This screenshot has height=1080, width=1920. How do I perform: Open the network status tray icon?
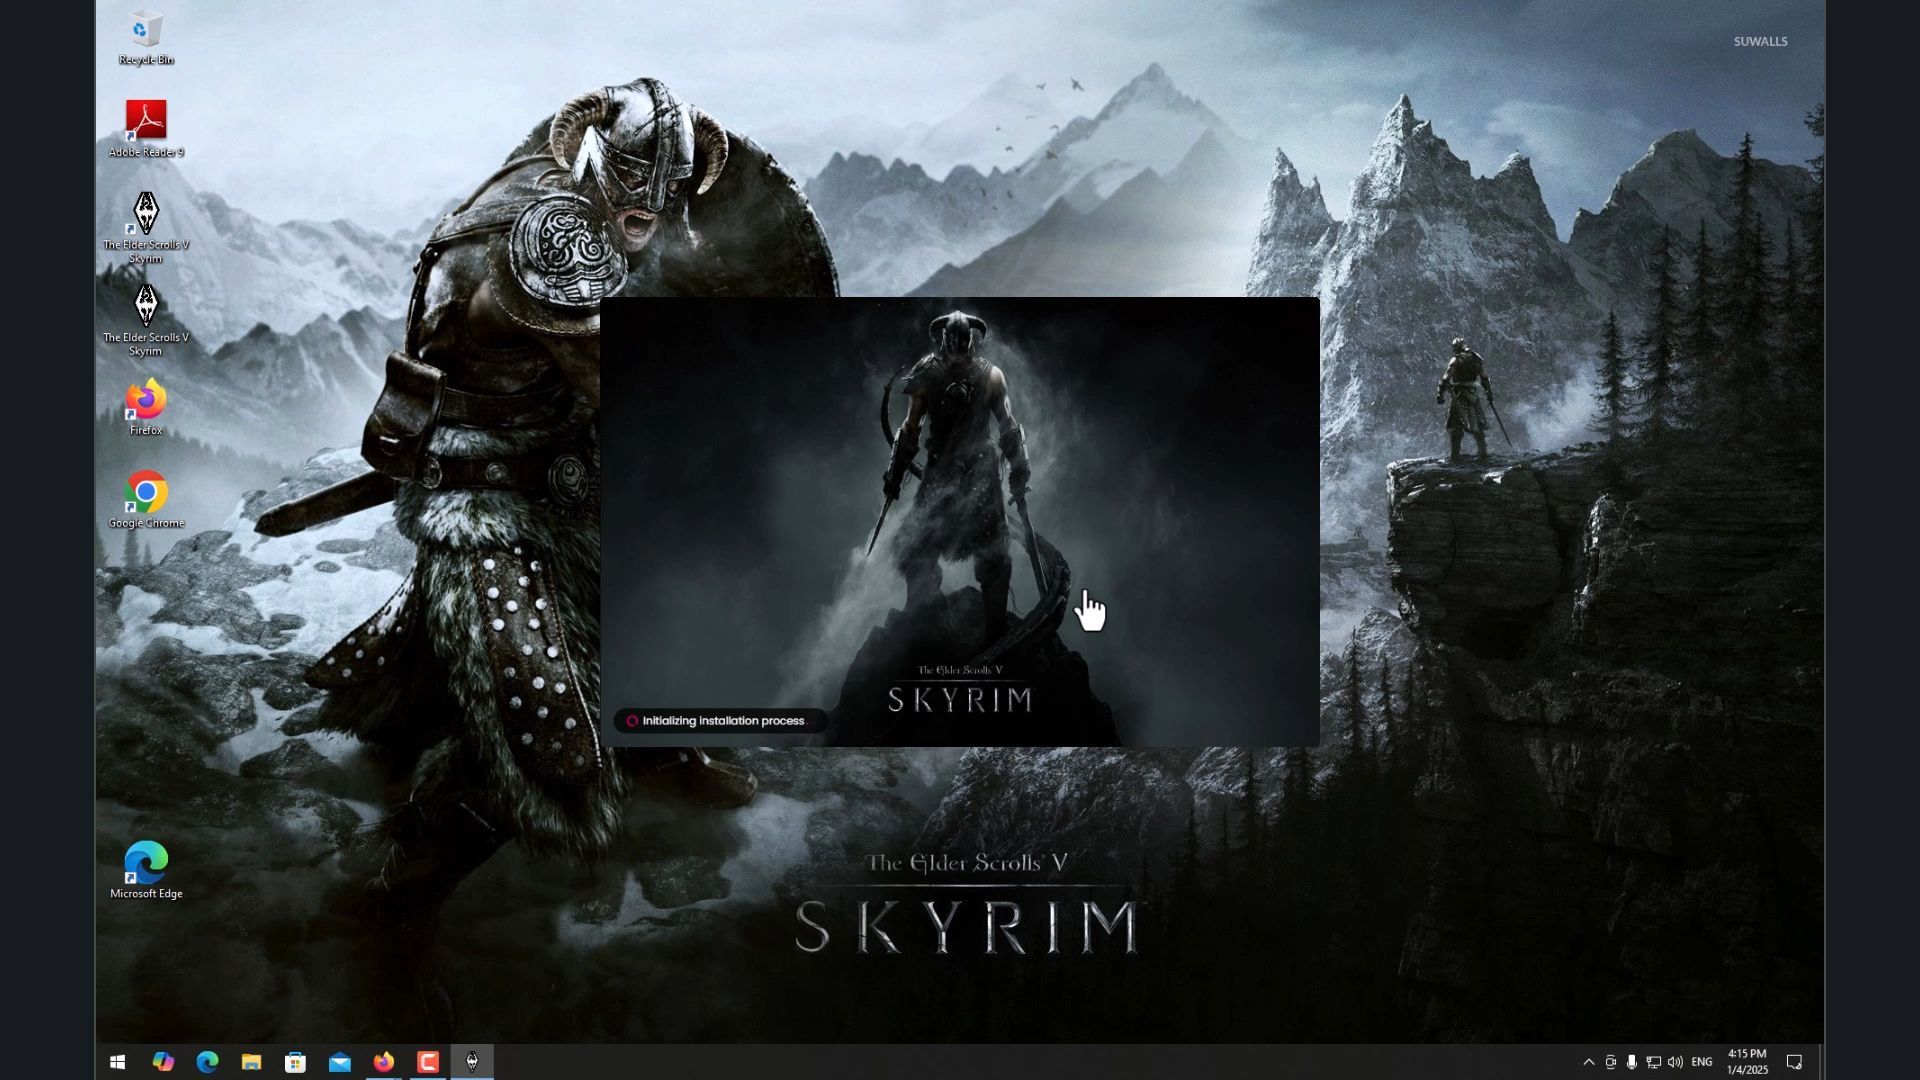[1653, 1062]
